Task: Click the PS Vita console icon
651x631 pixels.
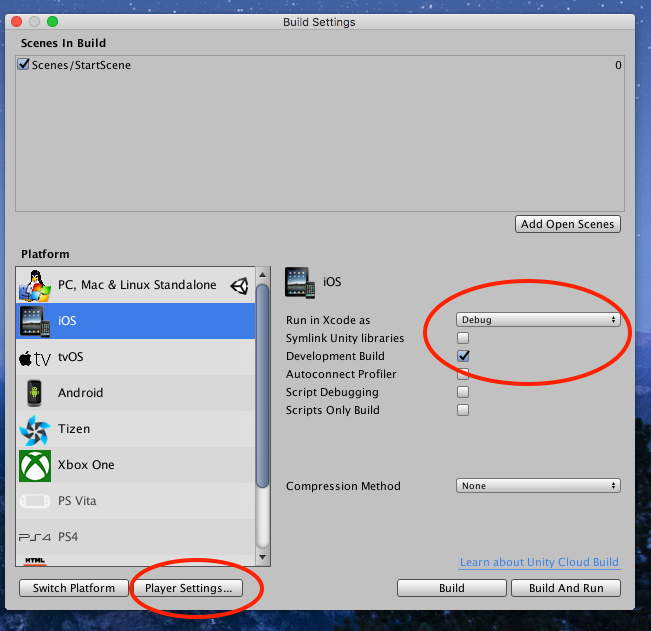Action: click(35, 501)
